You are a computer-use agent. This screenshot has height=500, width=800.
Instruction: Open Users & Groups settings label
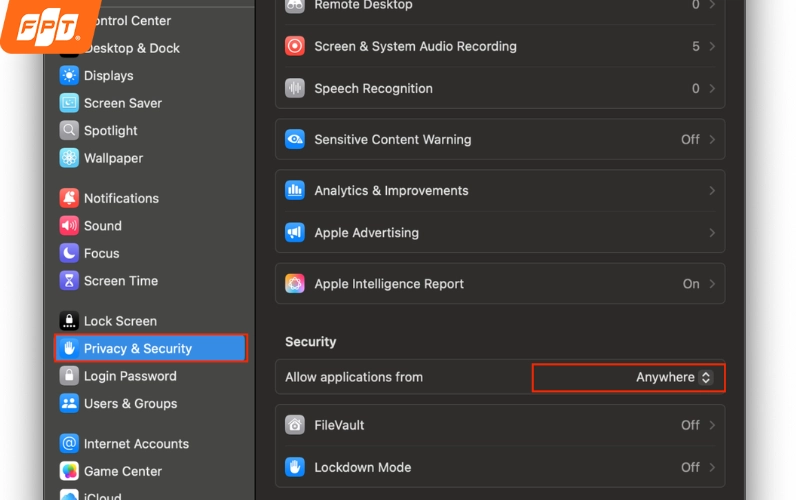tap(131, 404)
